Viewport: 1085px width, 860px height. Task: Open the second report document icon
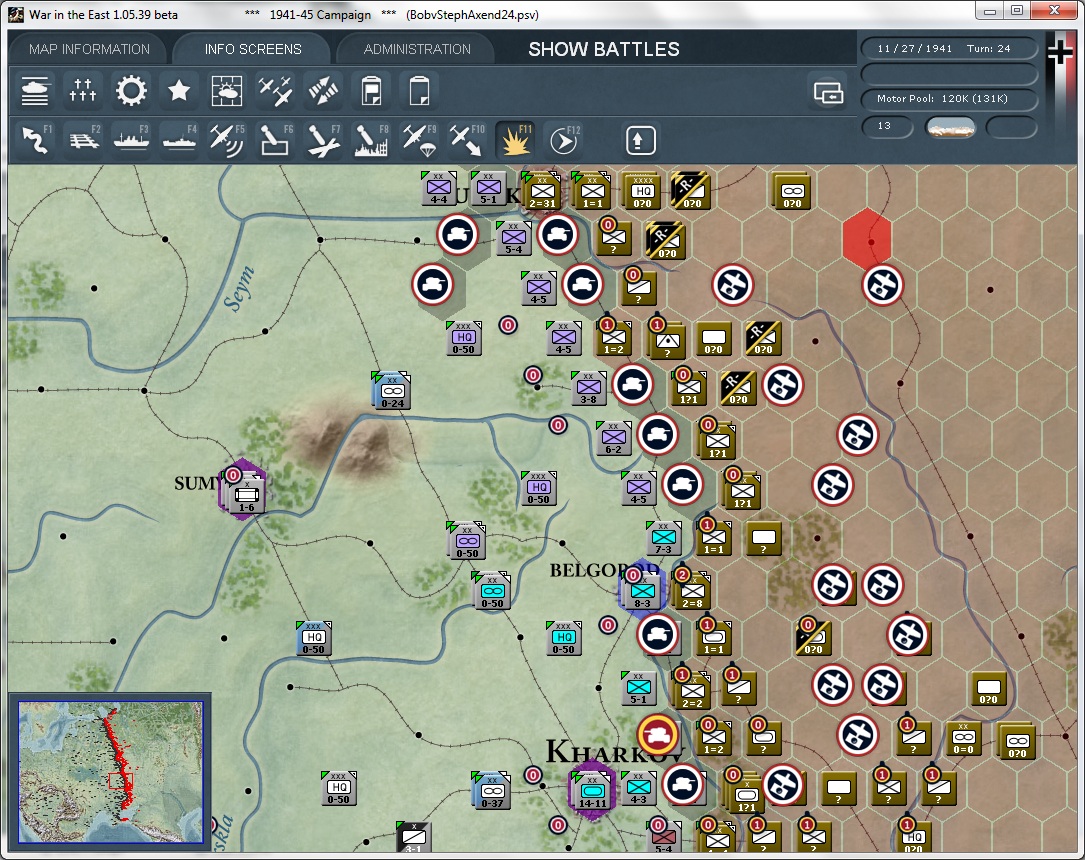click(419, 91)
